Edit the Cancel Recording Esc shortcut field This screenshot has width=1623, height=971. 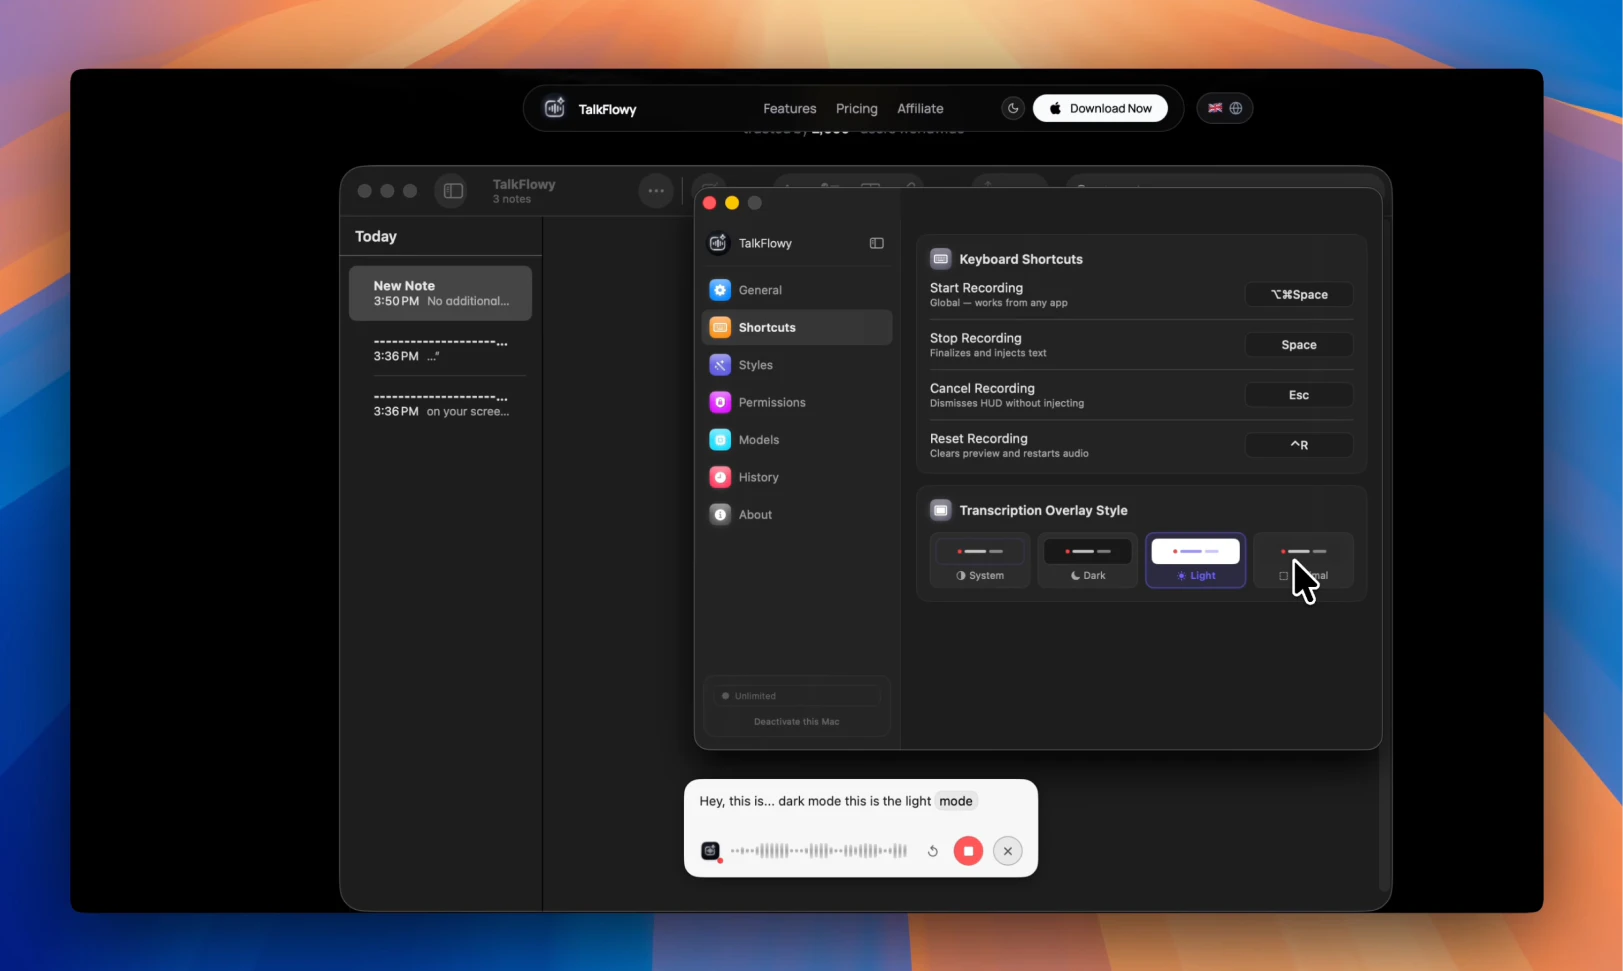1299,395
